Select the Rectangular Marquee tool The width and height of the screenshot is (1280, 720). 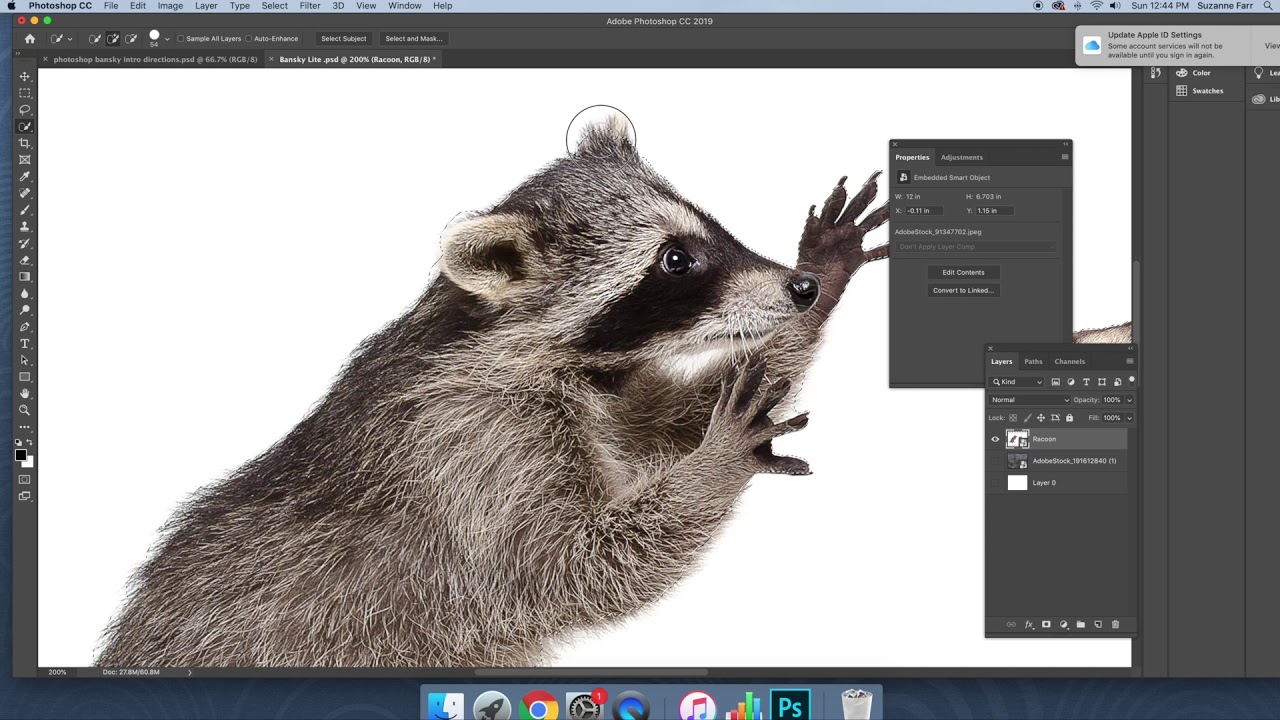pos(25,93)
